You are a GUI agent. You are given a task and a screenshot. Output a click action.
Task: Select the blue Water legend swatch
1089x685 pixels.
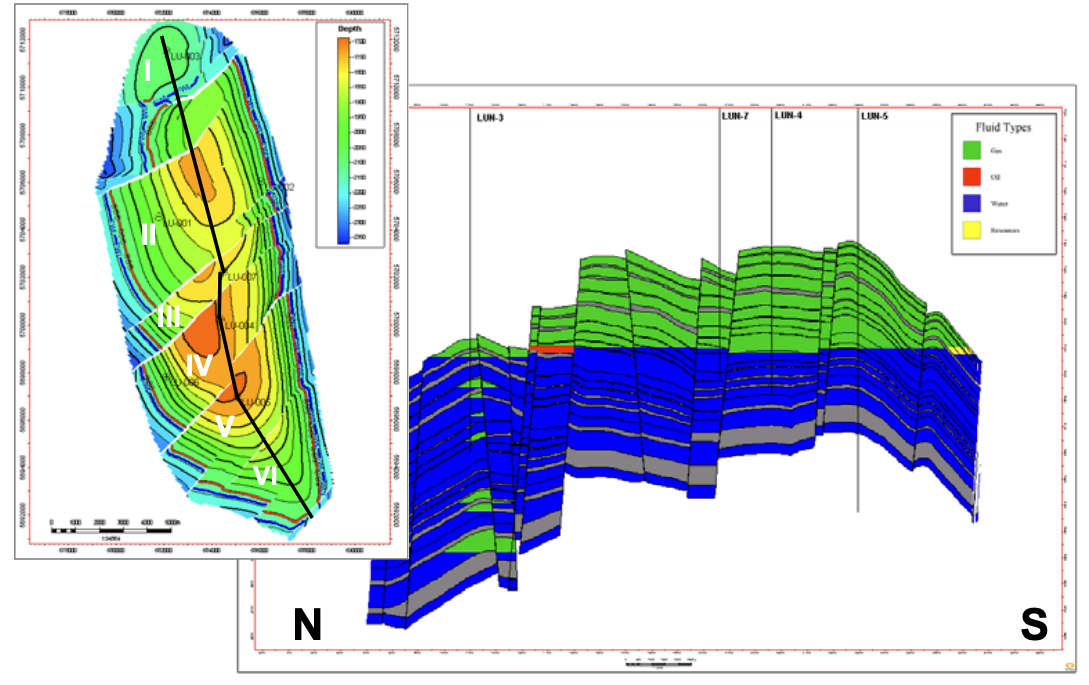pos(970,206)
